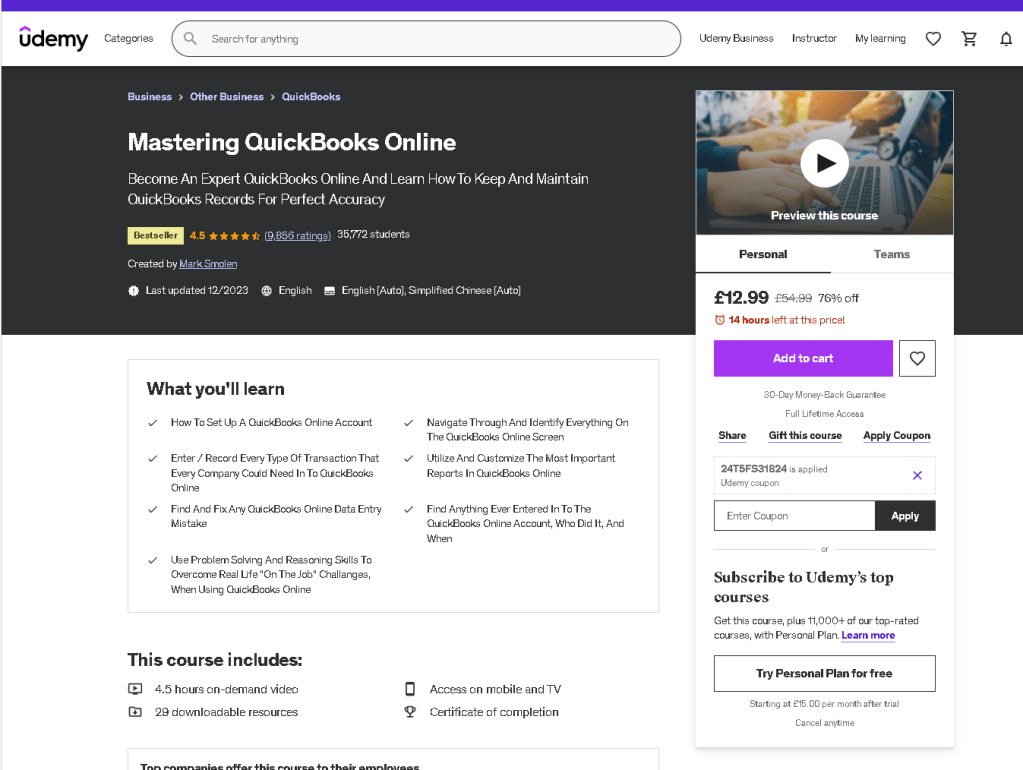The image size is (1023, 770).
Task: Select the Personal tab
Action: (763, 254)
